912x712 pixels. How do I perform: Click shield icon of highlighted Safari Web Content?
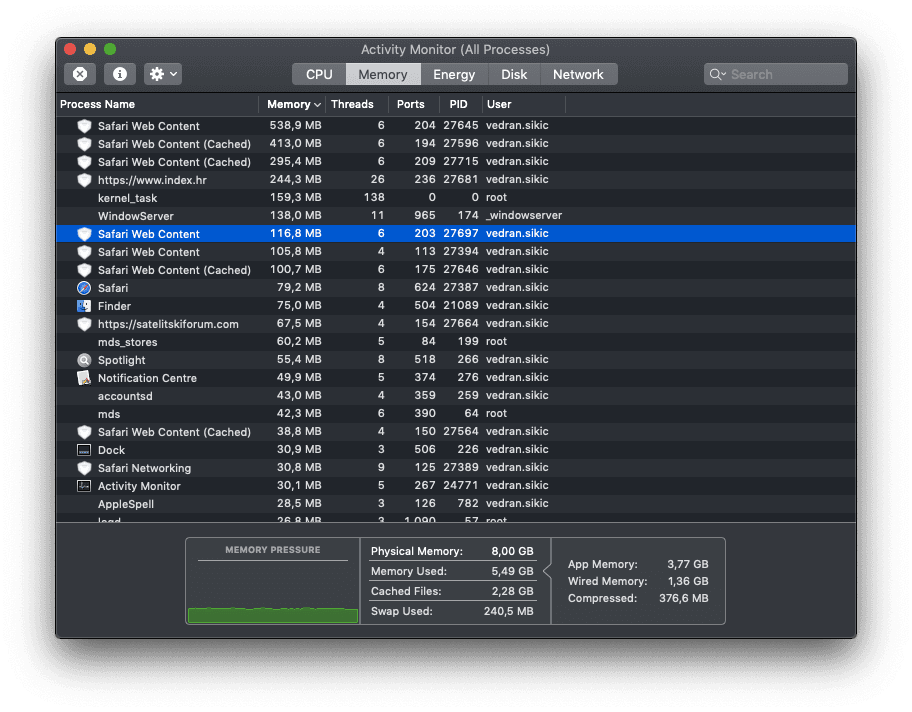[x=84, y=234]
